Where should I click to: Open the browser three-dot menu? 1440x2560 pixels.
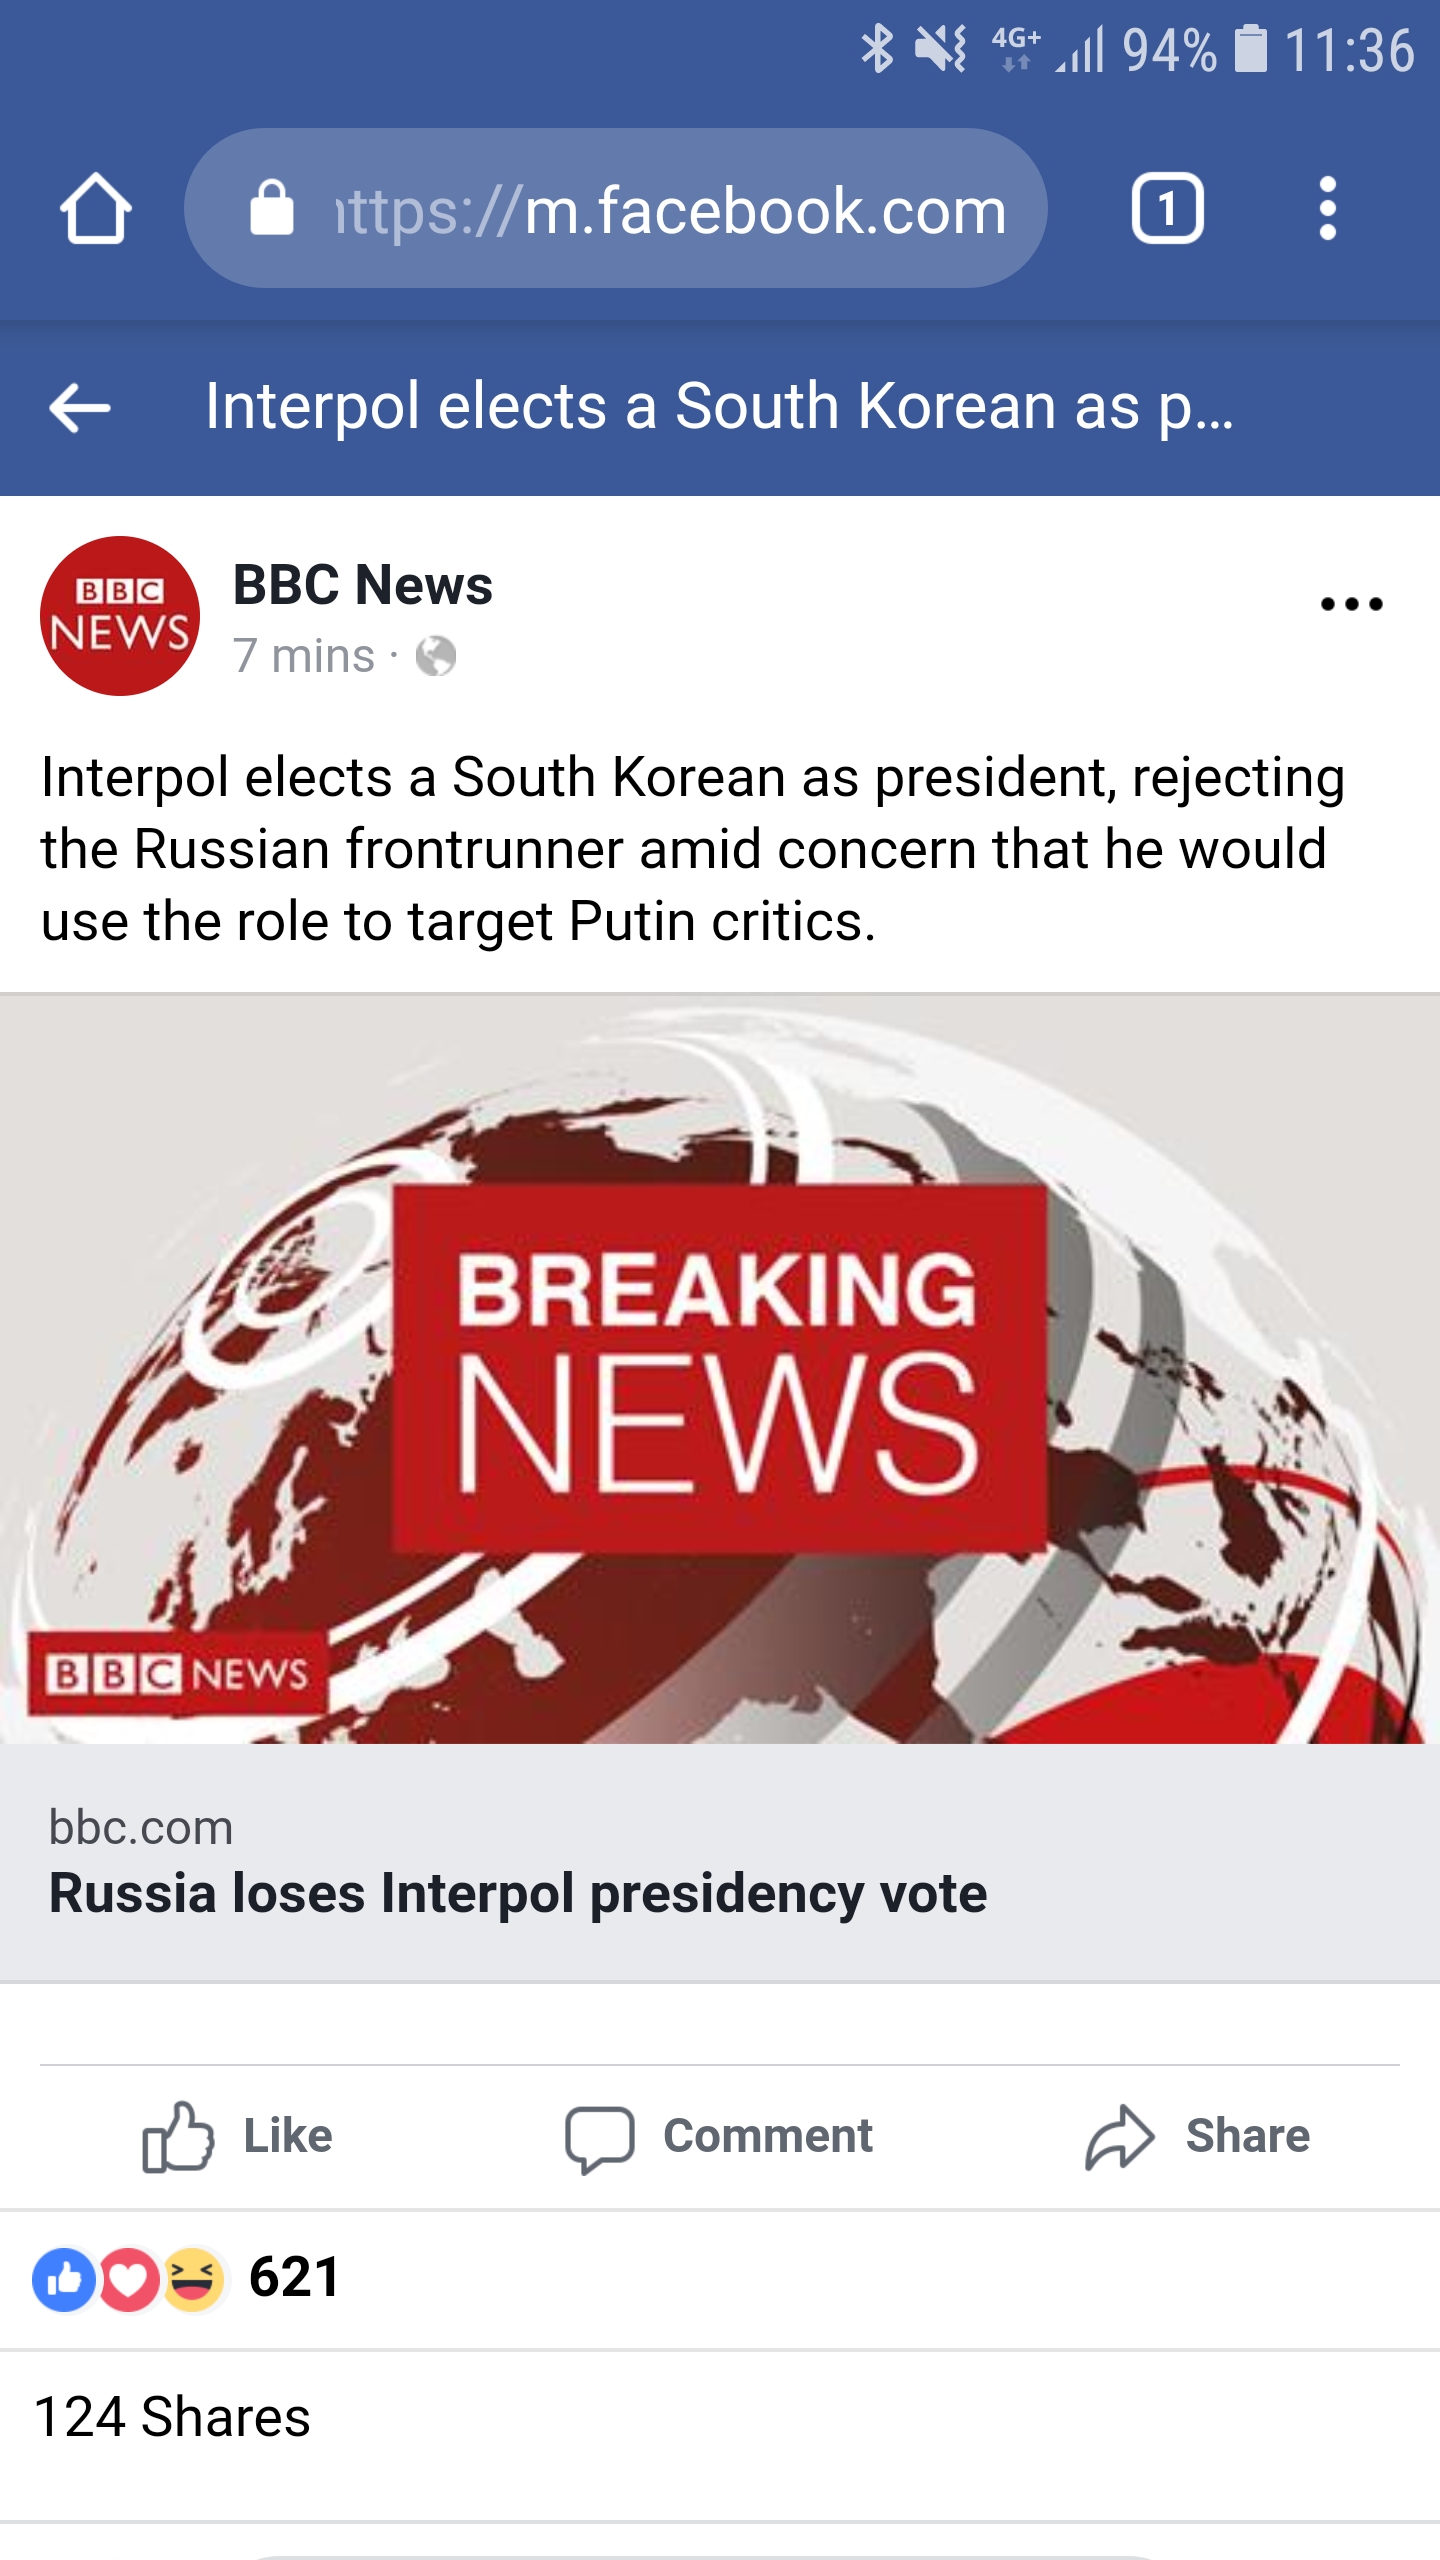1327,209
